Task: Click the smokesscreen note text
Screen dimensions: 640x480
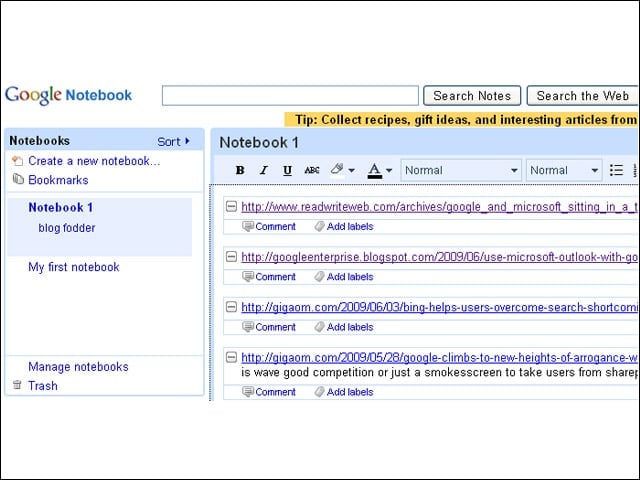Action: (x=439, y=372)
